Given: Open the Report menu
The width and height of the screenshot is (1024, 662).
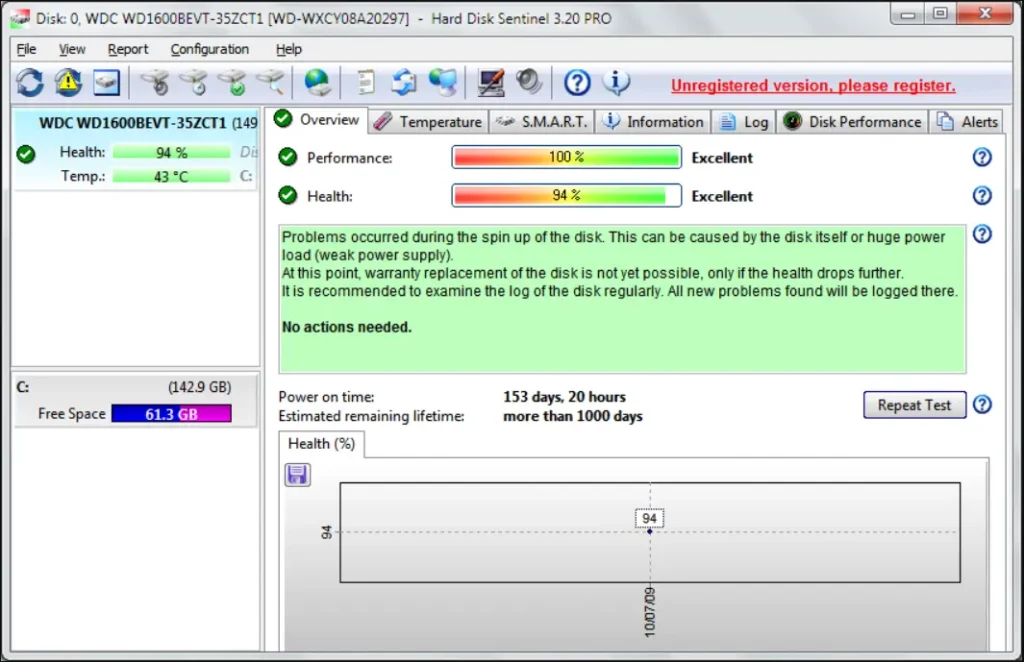Looking at the screenshot, I should [128, 49].
